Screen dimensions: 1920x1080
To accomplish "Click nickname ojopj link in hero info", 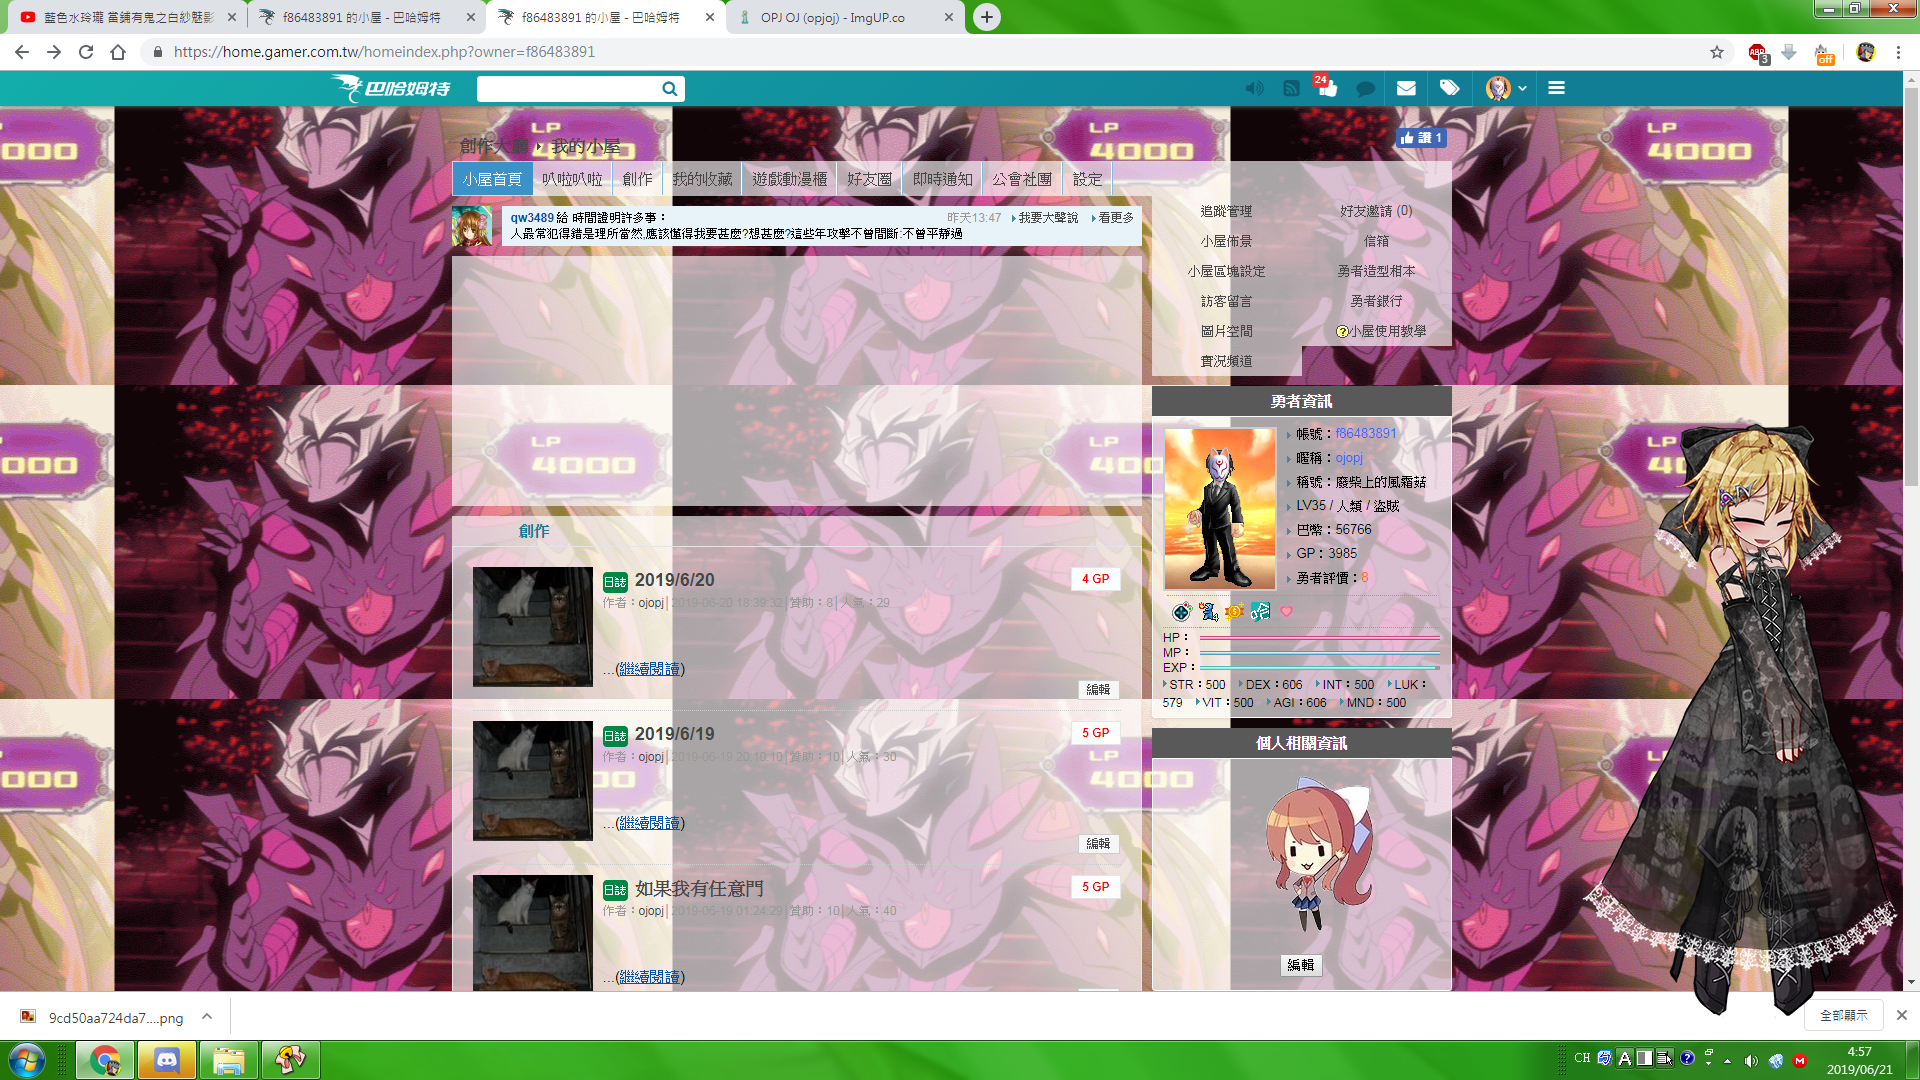I will [1349, 458].
